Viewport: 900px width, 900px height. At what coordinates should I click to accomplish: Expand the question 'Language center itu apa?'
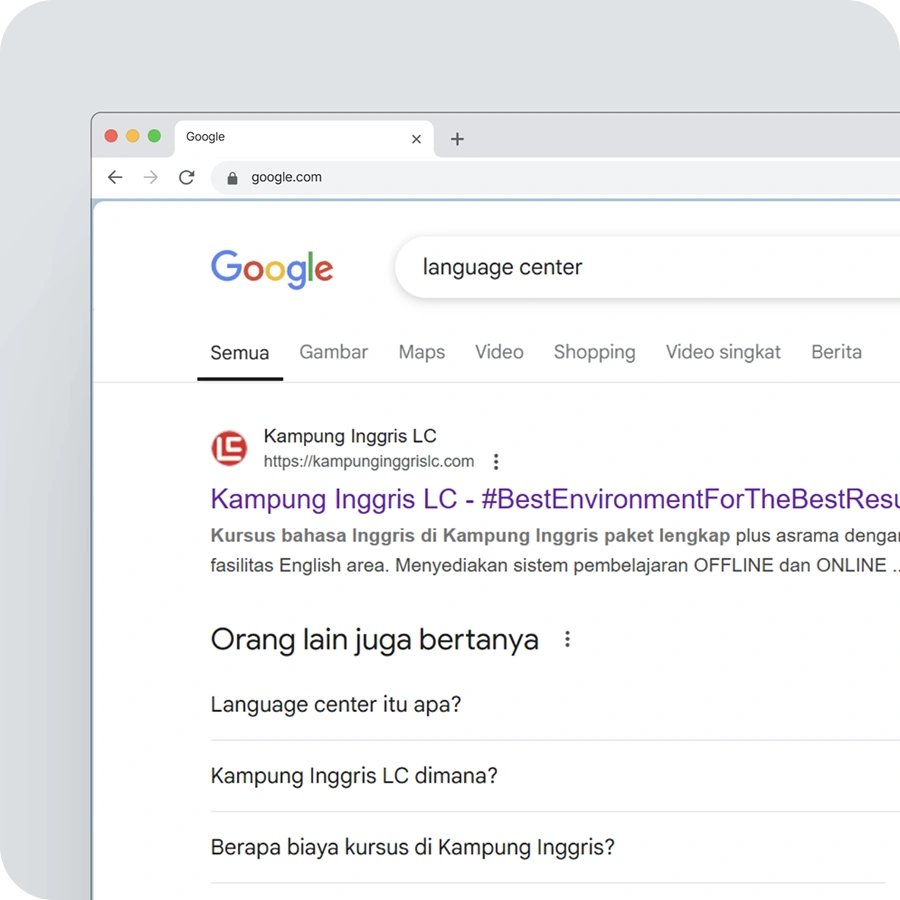pyautogui.click(x=336, y=704)
